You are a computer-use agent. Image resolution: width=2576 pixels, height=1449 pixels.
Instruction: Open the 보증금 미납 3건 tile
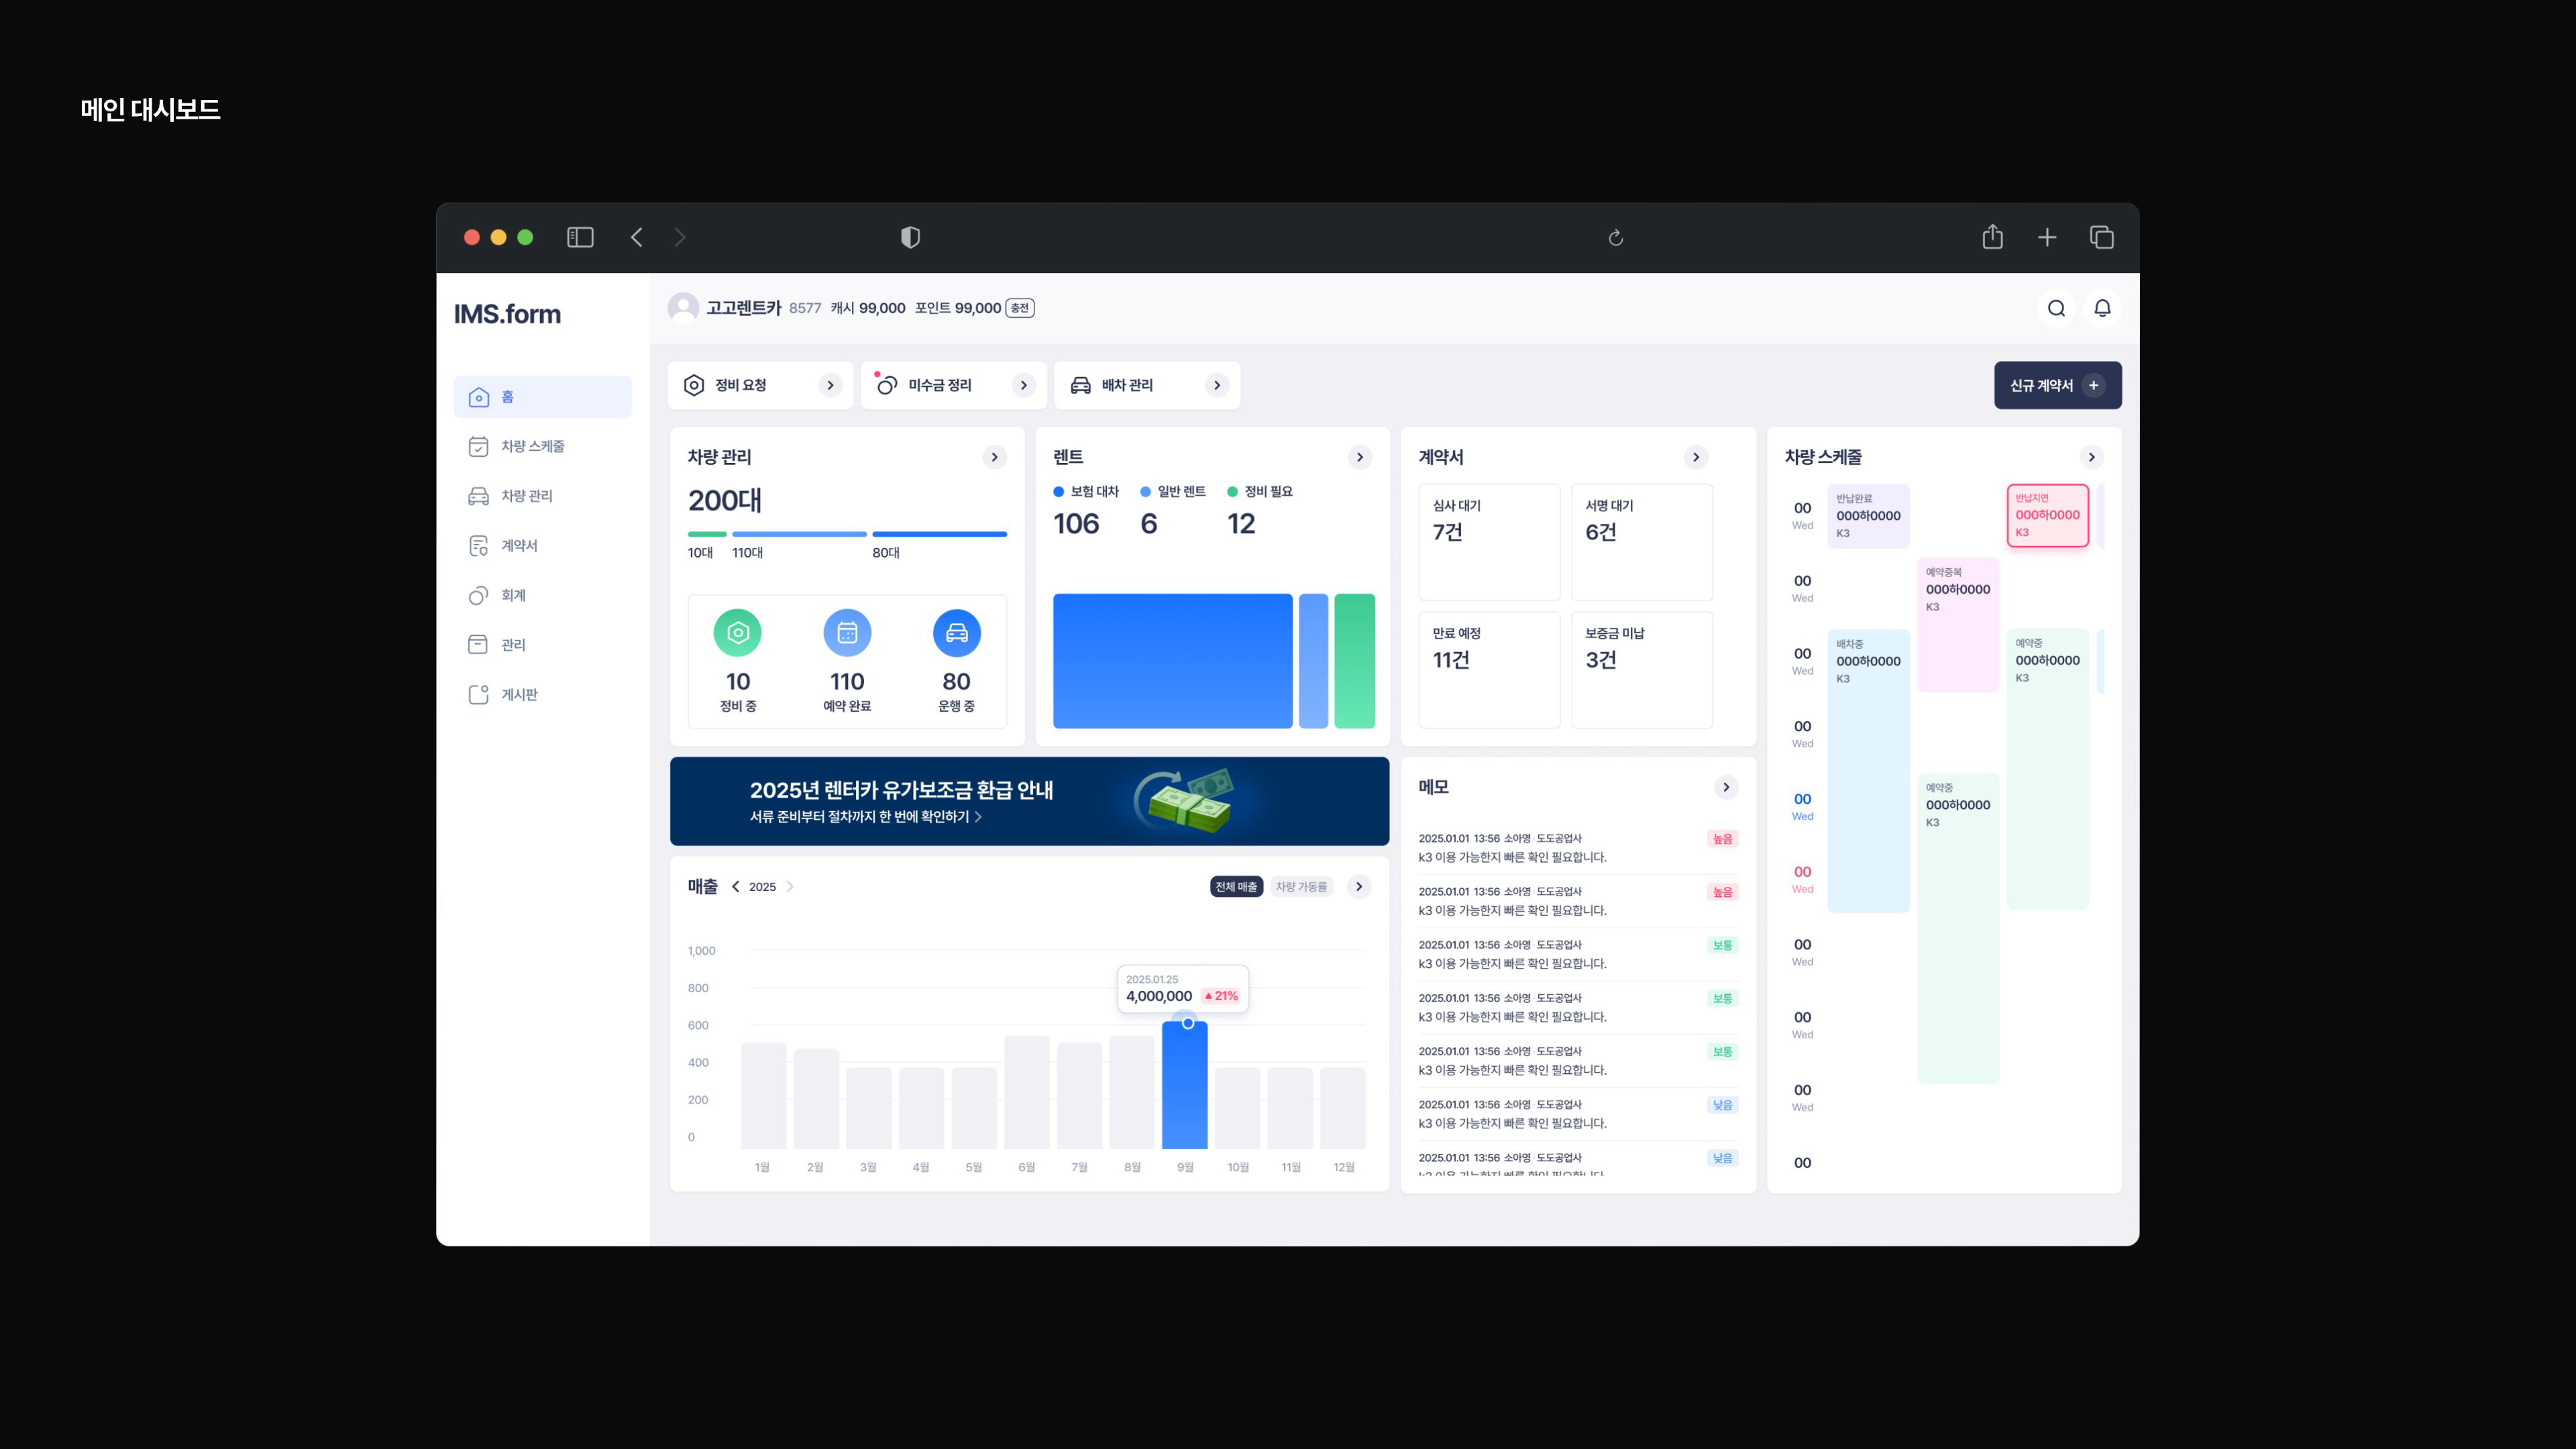pos(1642,670)
